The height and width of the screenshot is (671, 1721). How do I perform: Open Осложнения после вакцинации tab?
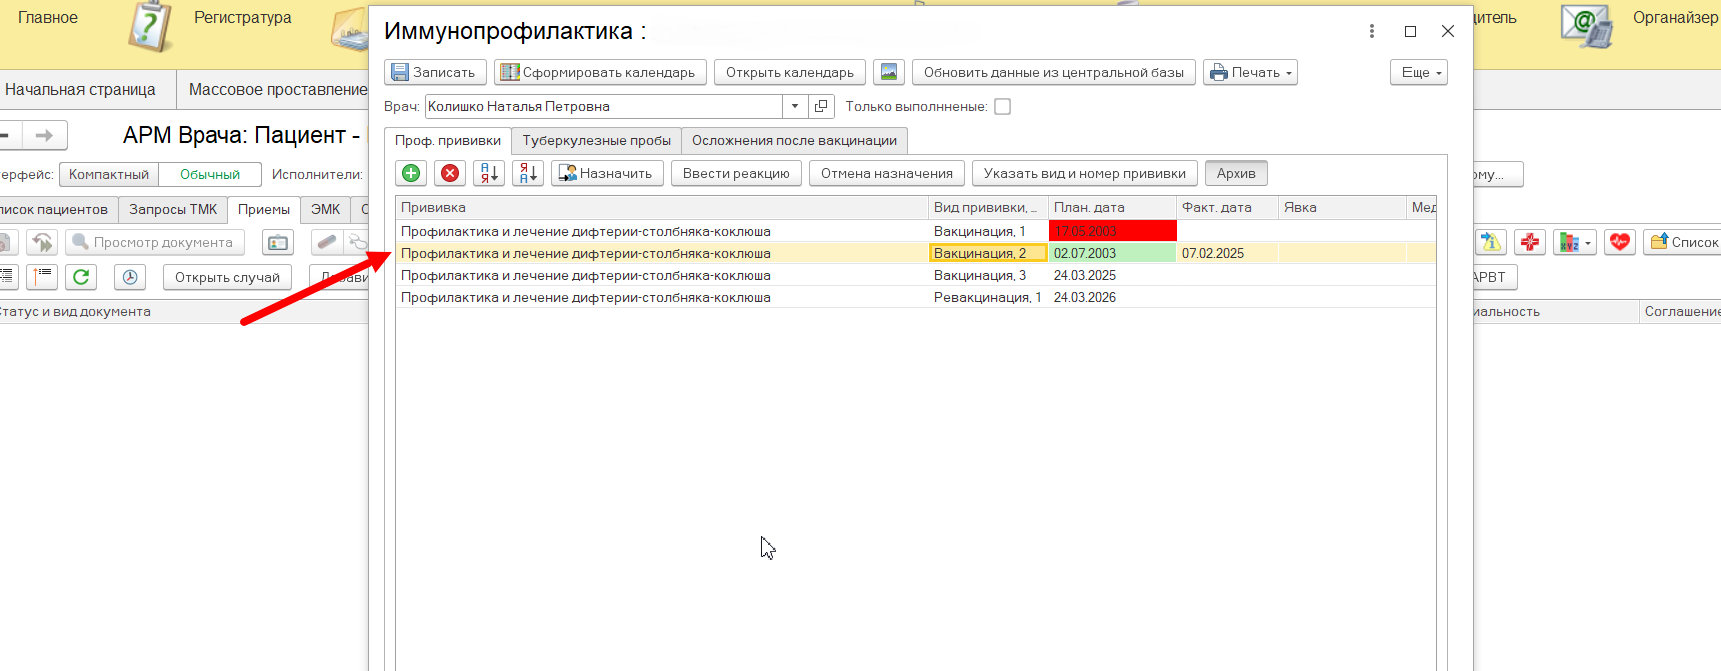(x=794, y=141)
